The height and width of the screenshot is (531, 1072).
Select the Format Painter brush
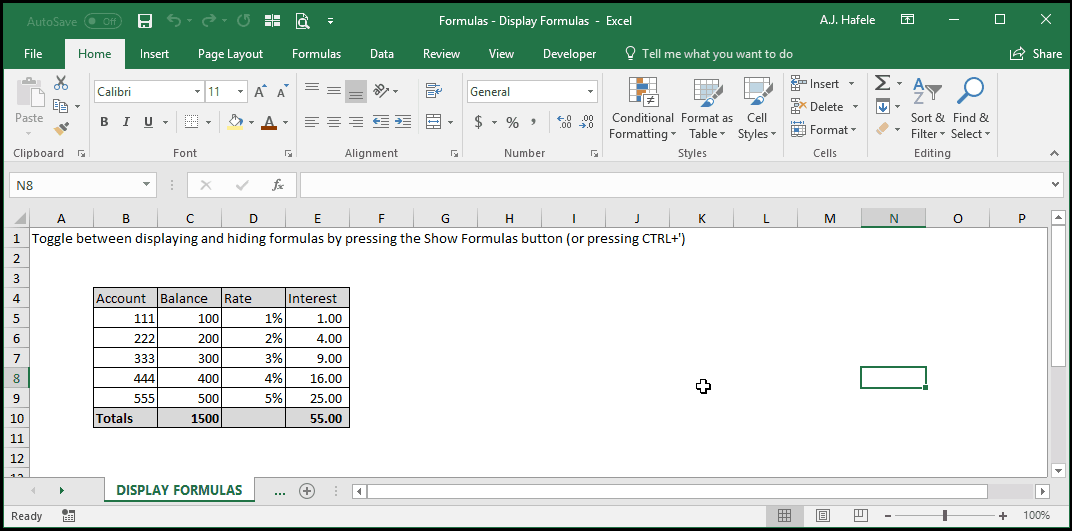point(61,128)
